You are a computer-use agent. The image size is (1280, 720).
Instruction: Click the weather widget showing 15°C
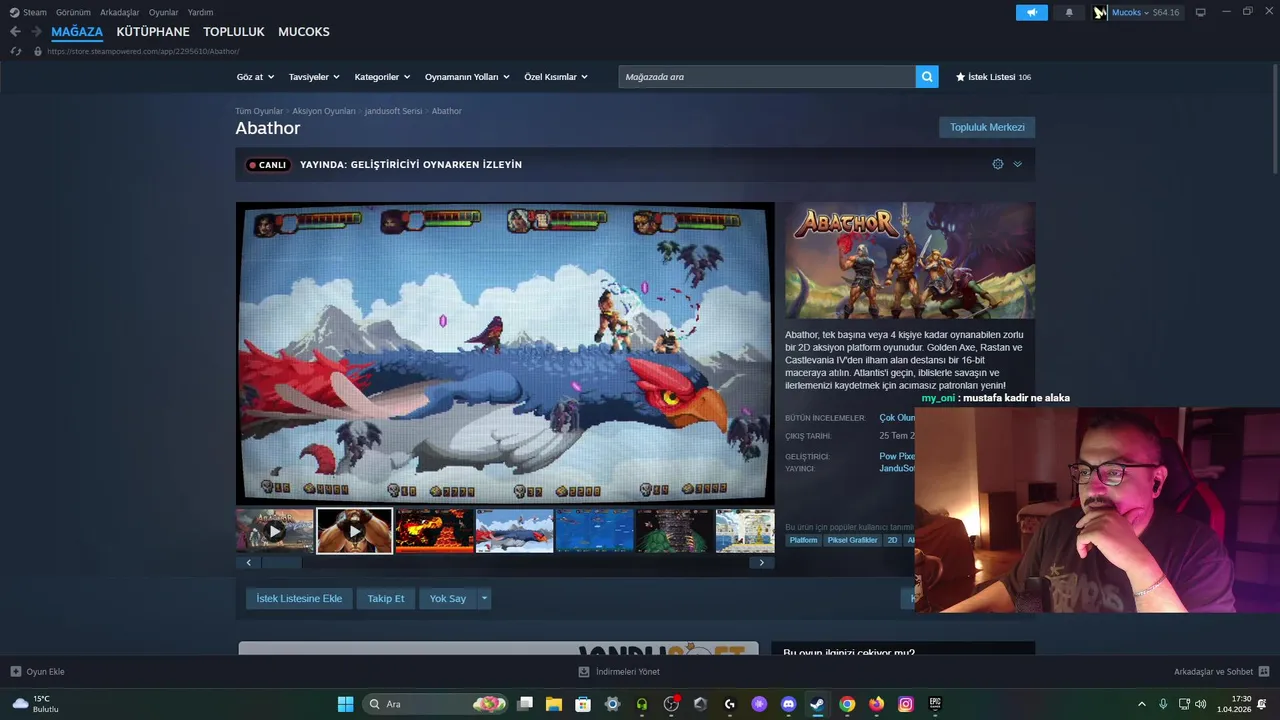coord(35,704)
